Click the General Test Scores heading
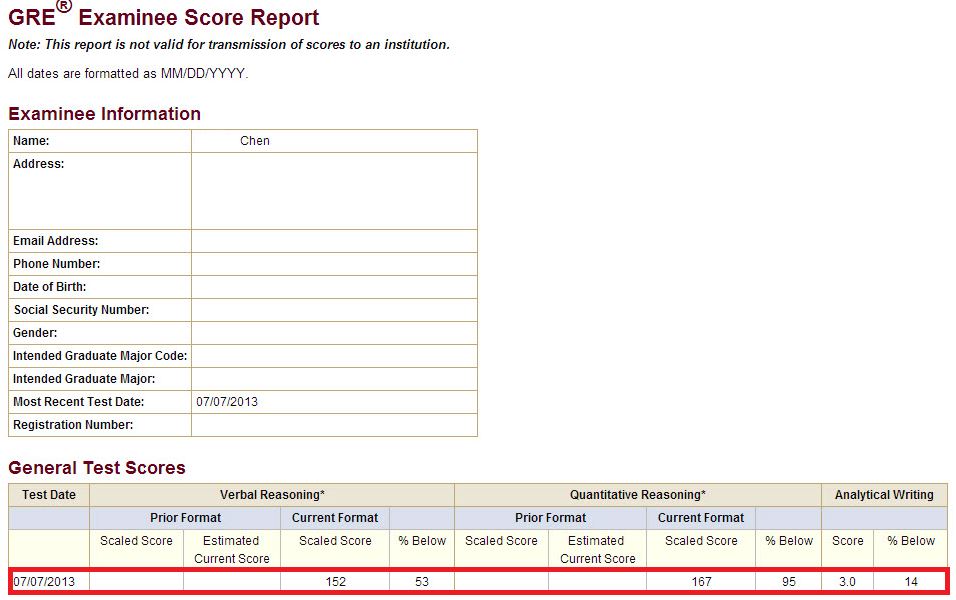The width and height of the screenshot is (956, 600). [x=97, y=468]
